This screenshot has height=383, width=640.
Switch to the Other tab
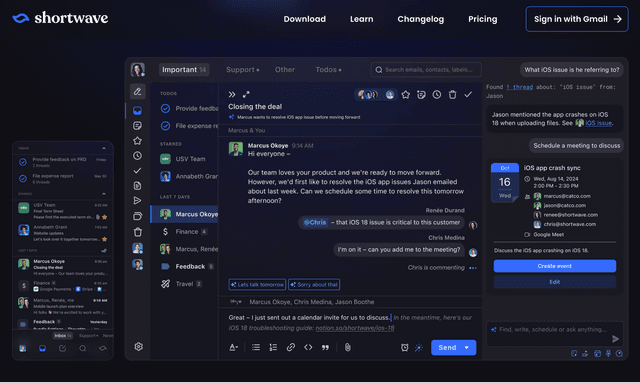point(284,70)
